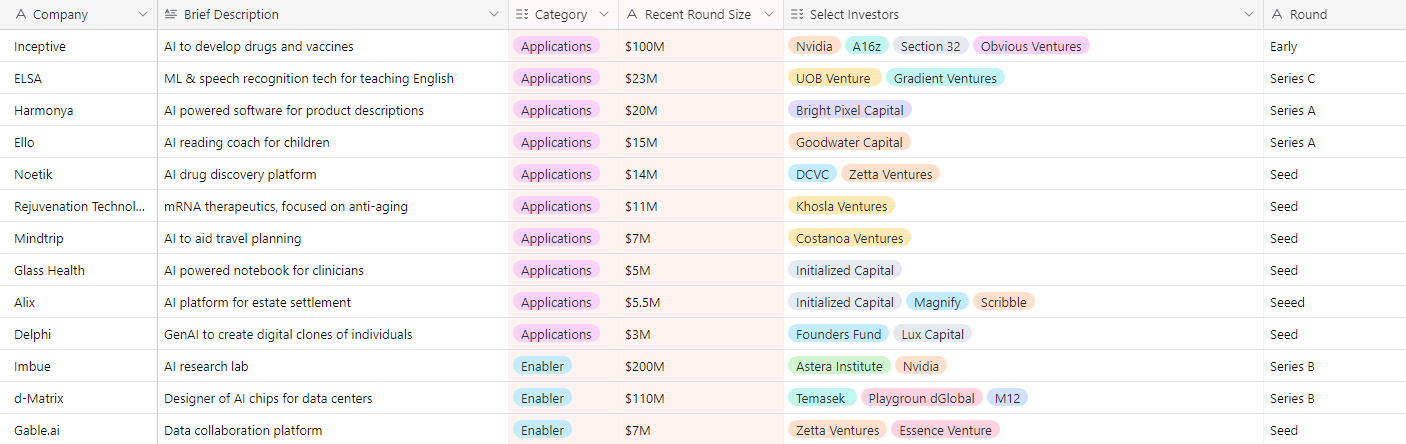Screen dimensions: 1406x444
Task: Click the Select Investors multi-select icon
Action: (797, 15)
